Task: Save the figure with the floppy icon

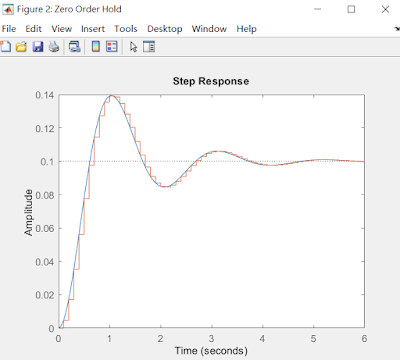Action: click(x=38, y=47)
